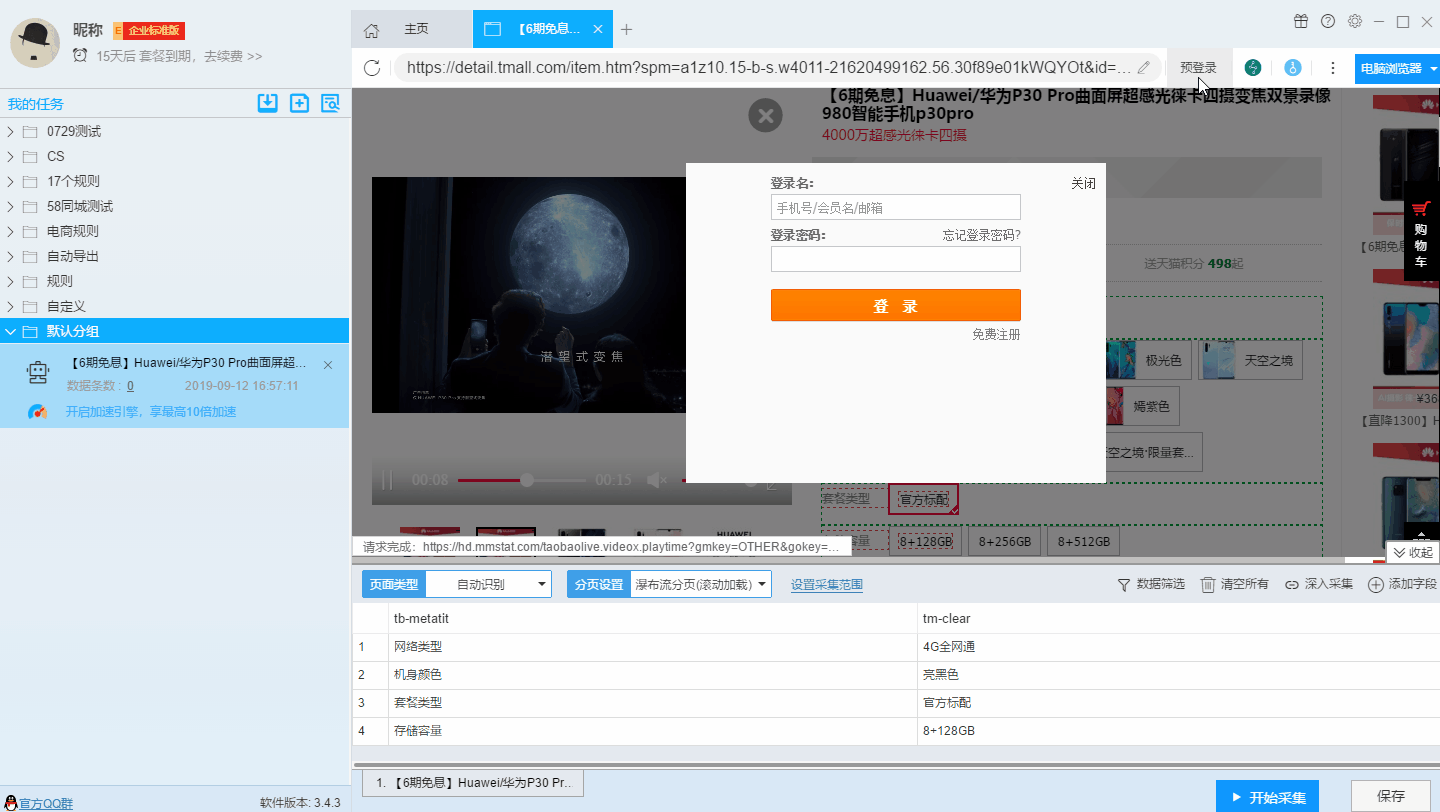1440x812 pixels.
Task: Click the orange 登录 button
Action: coord(896,306)
